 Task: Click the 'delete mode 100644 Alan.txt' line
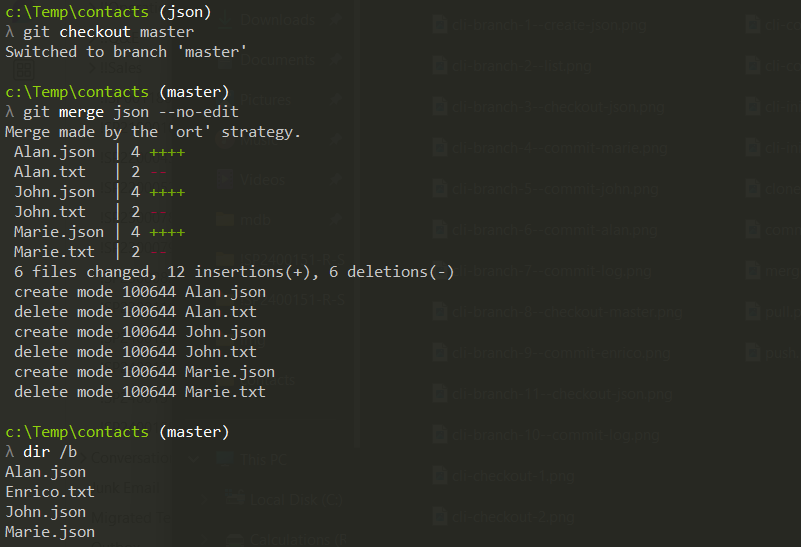pyautogui.click(x=135, y=312)
